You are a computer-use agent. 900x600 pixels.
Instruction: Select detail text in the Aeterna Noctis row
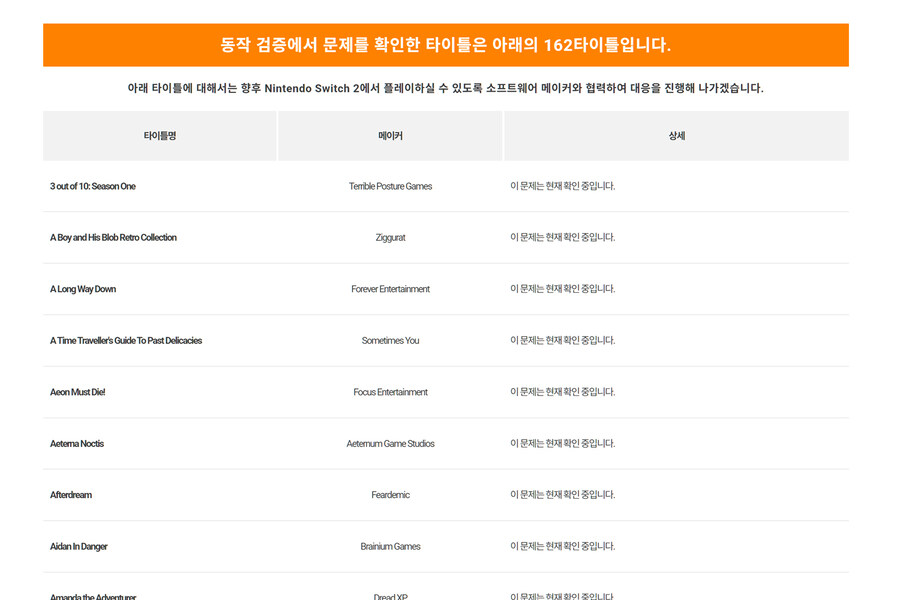click(562, 444)
